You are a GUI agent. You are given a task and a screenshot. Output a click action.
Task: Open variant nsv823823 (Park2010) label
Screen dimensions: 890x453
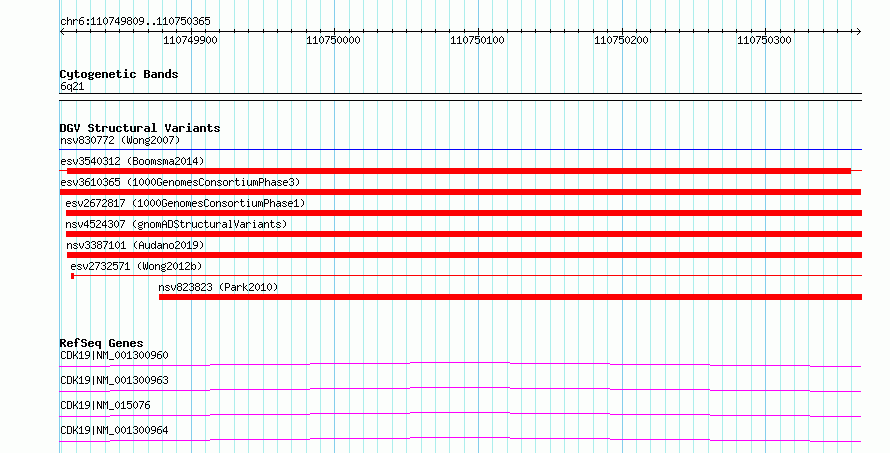click(x=219, y=287)
